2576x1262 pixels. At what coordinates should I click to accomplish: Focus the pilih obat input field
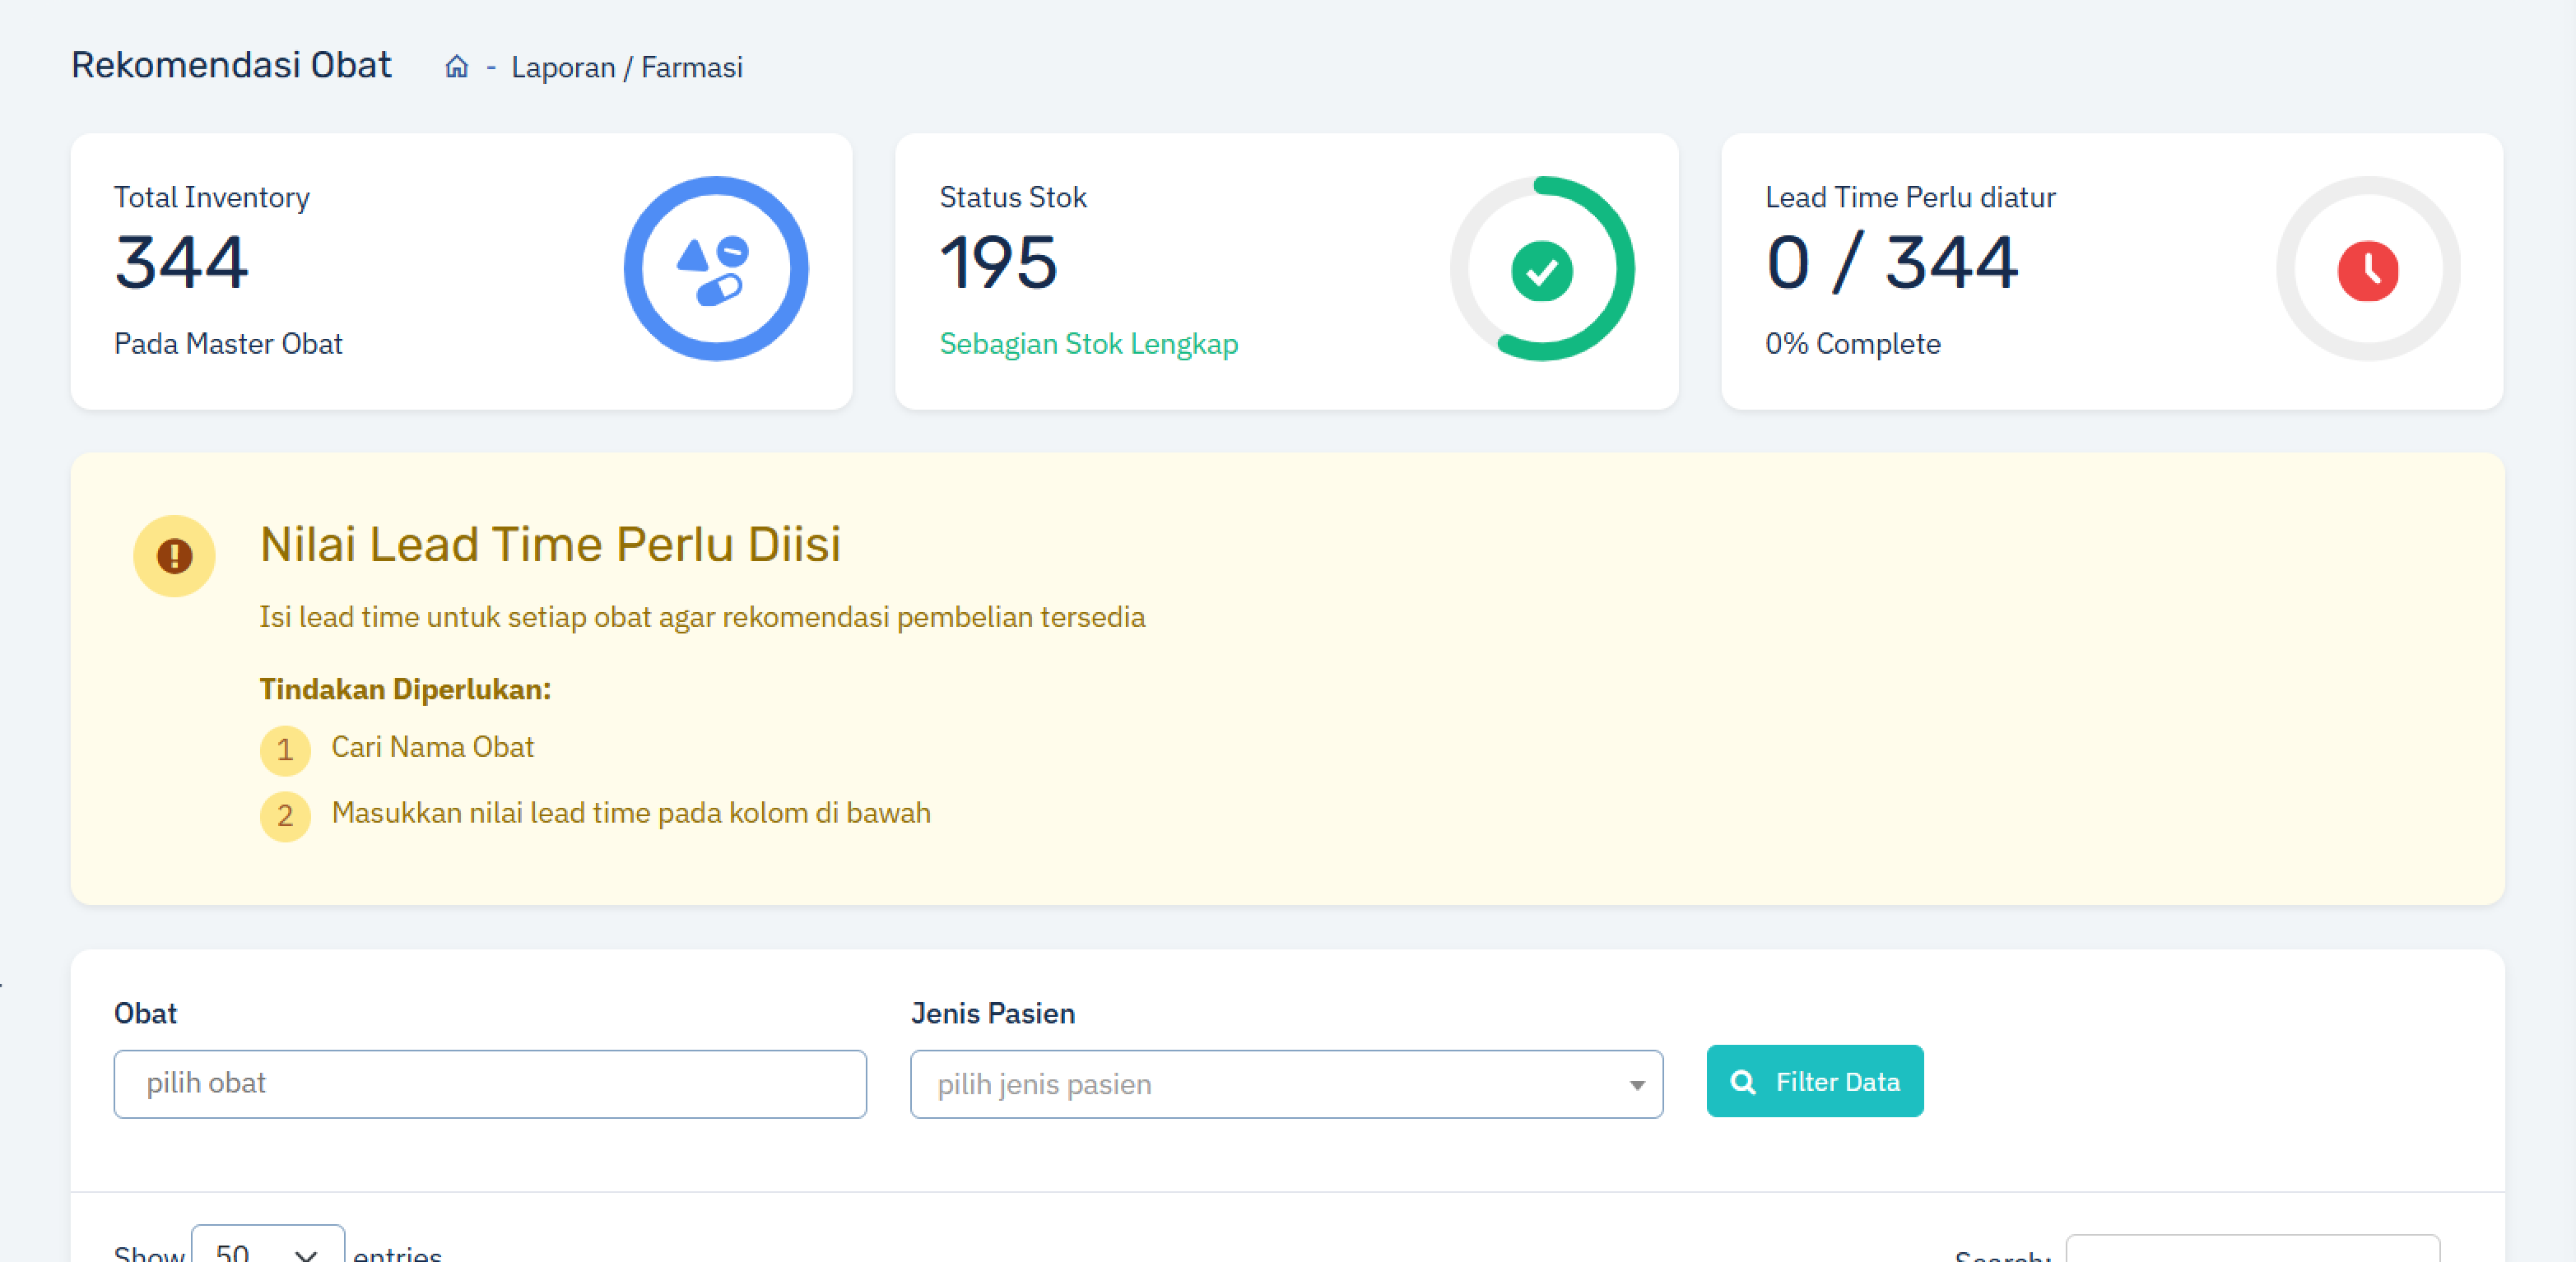pyautogui.click(x=490, y=1084)
